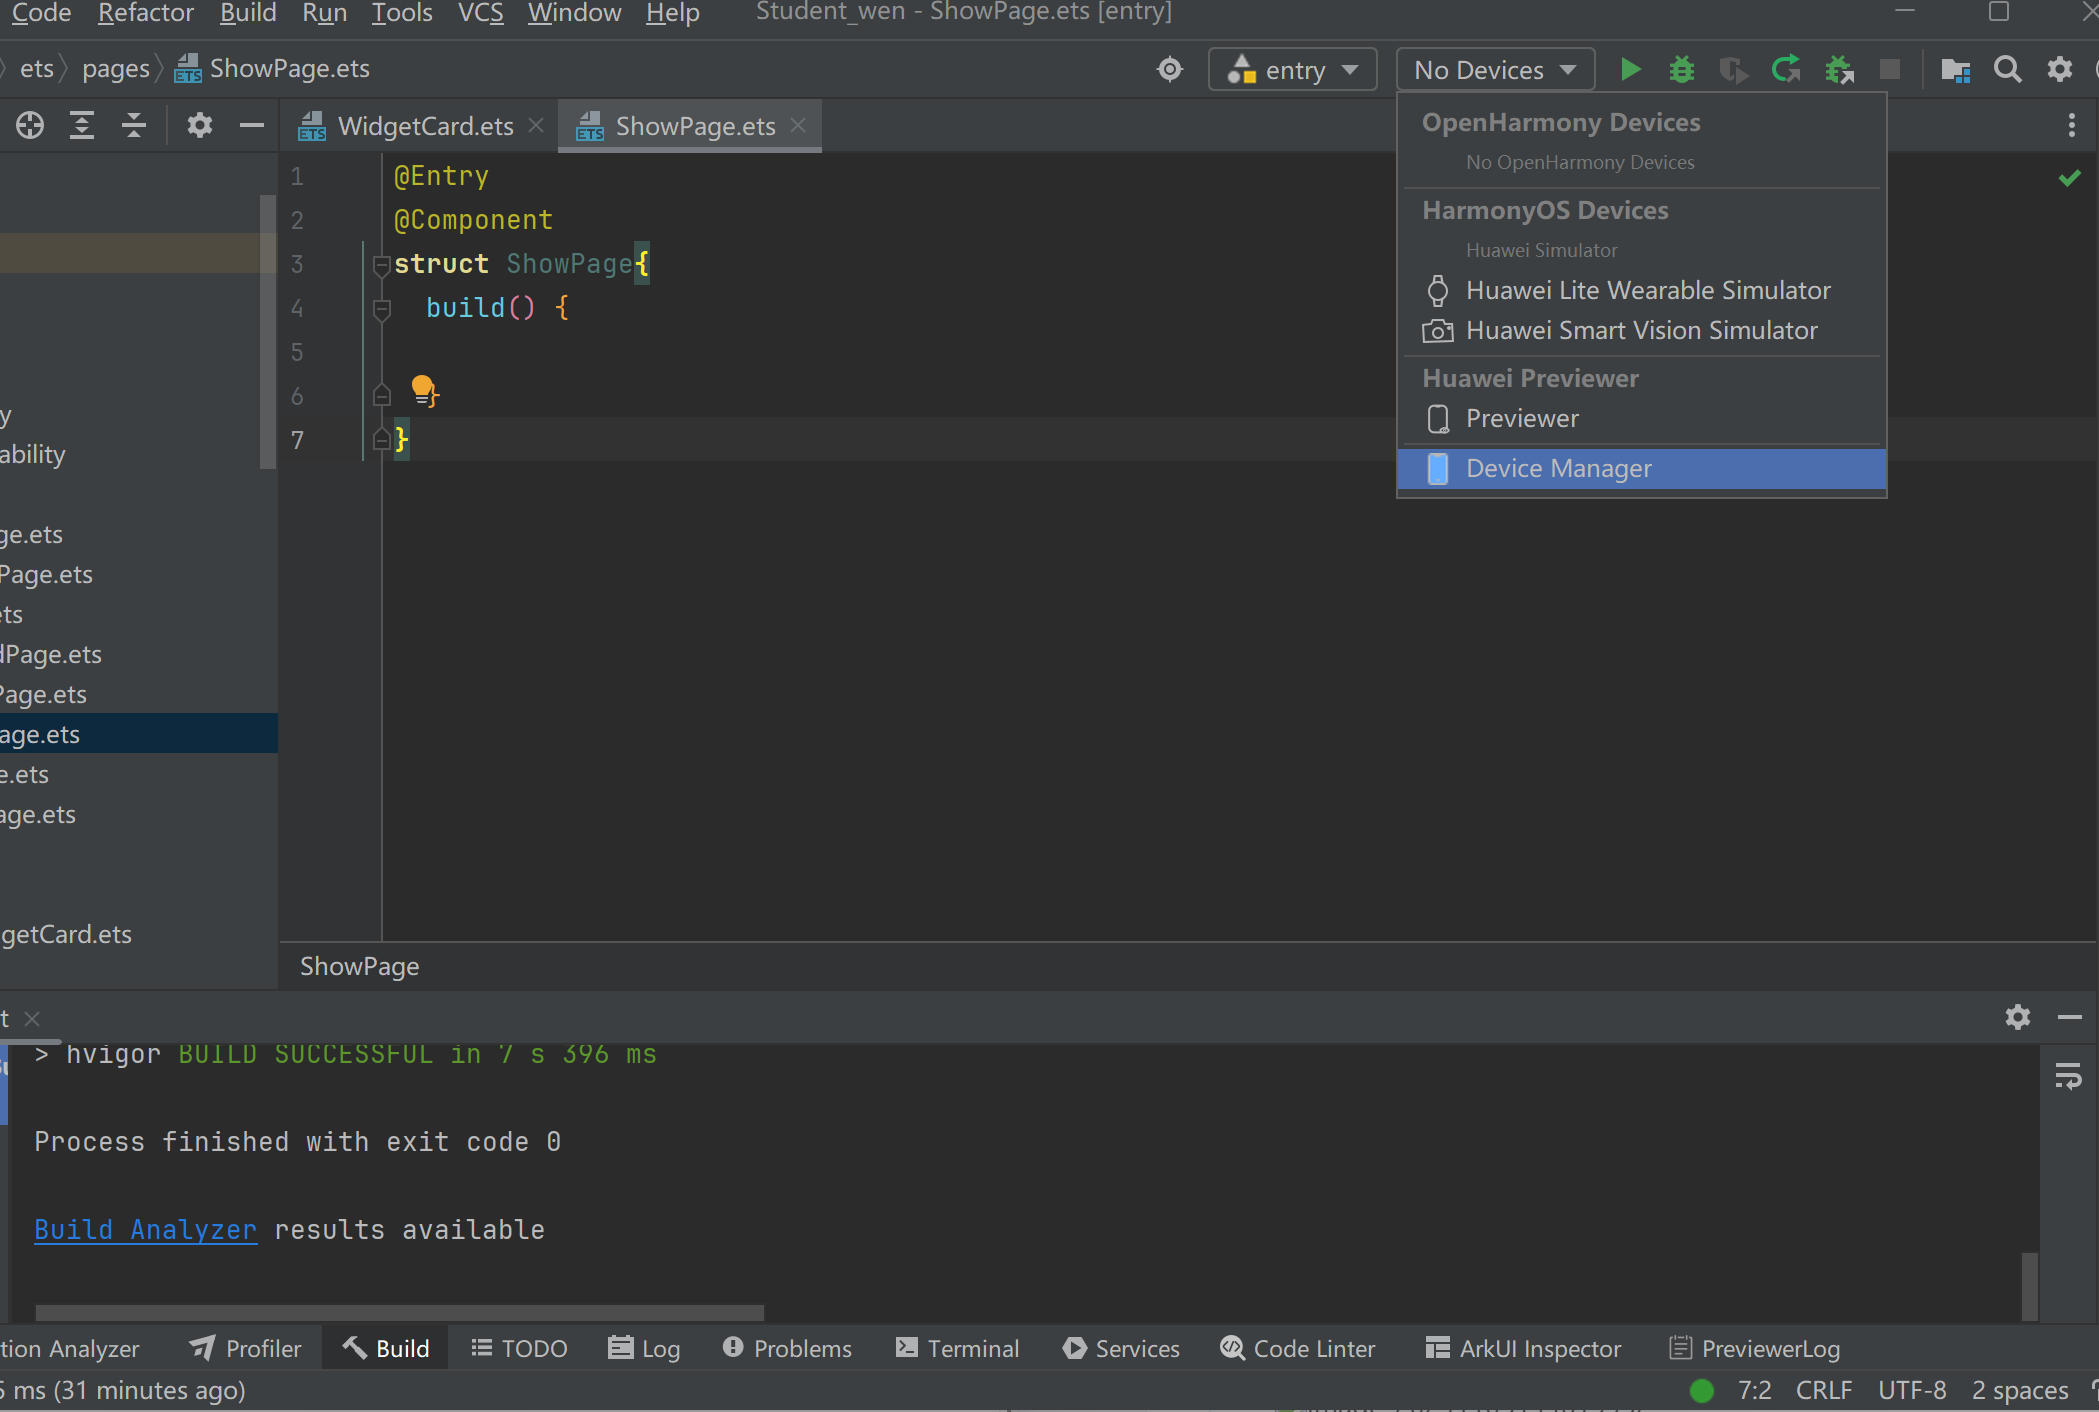
Task: Fold the struct ShowPage block
Action: point(381,265)
